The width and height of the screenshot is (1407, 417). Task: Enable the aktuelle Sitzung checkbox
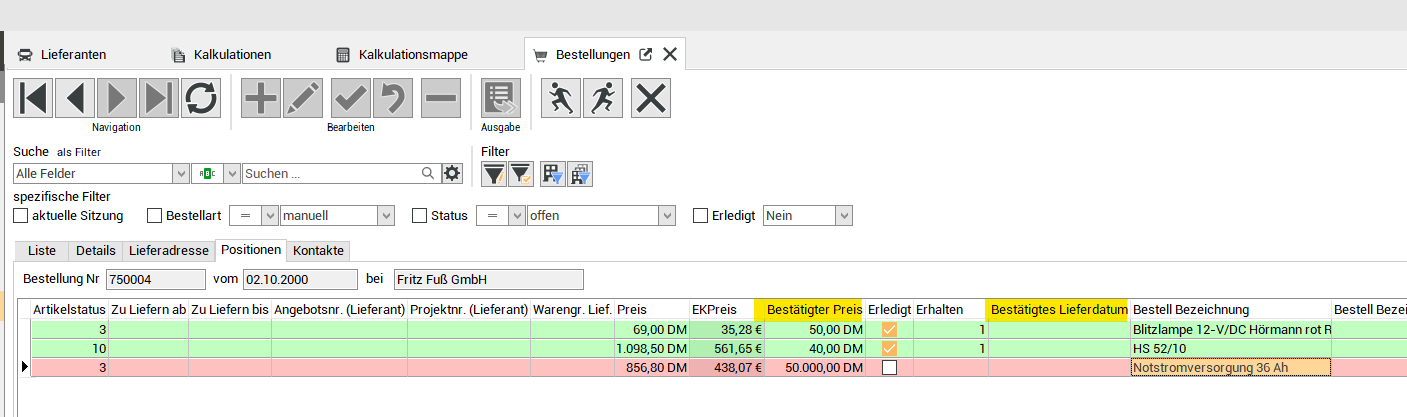(20, 215)
